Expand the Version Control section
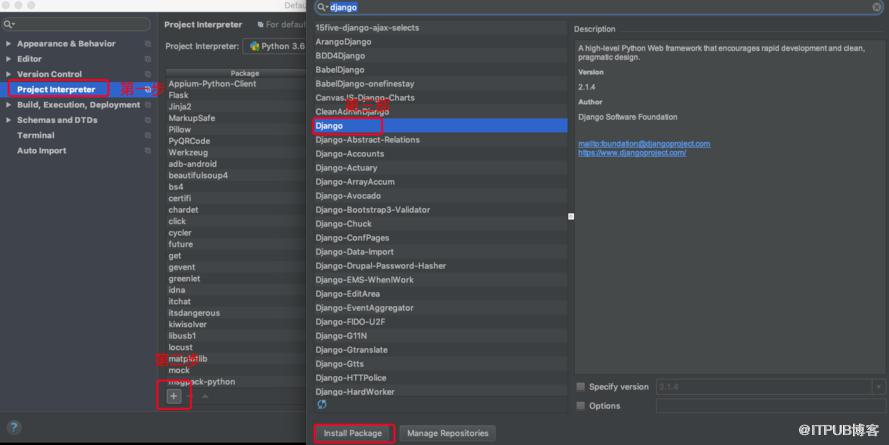This screenshot has height=445, width=889. [8, 74]
